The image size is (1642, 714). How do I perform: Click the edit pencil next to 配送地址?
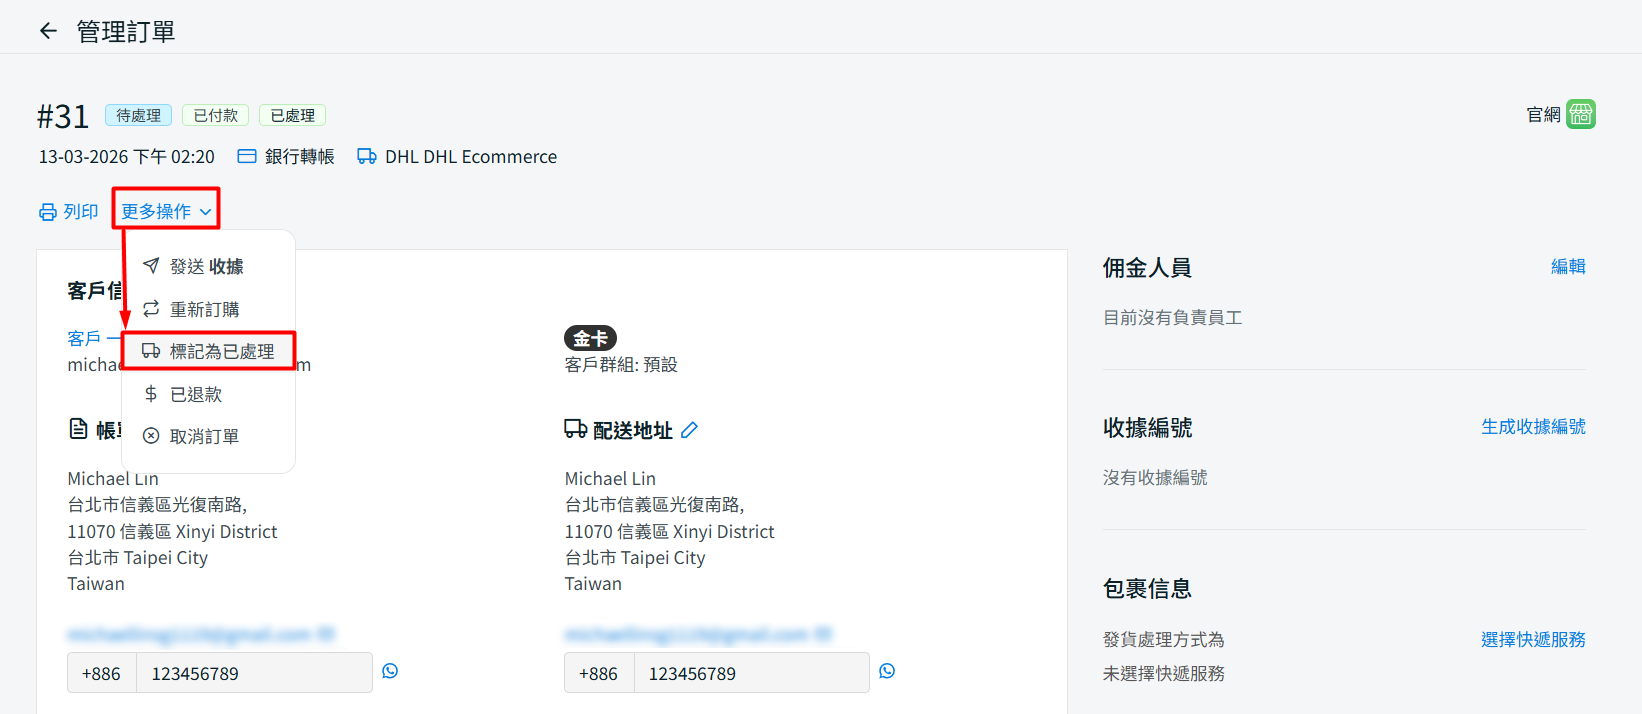click(x=689, y=430)
